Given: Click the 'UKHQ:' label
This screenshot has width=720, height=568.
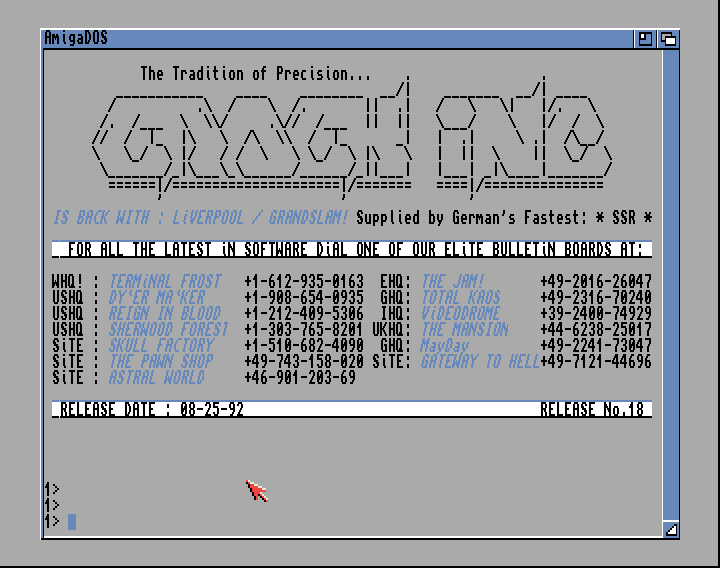Looking at the screenshot, I should (x=392, y=329).
